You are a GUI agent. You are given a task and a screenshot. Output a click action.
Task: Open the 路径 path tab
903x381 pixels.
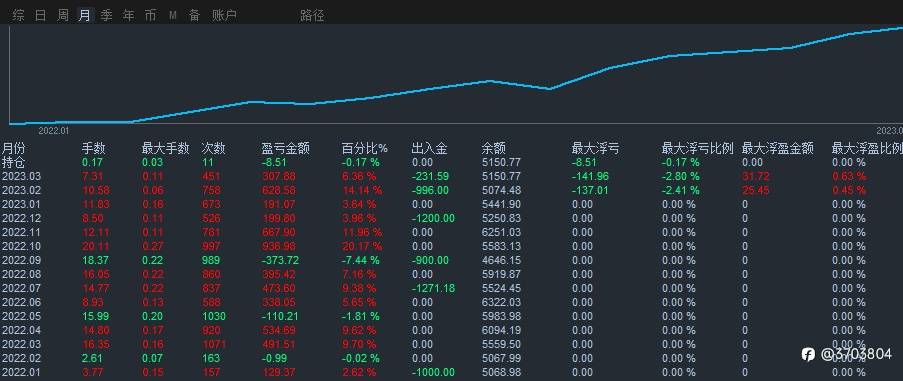pyautogui.click(x=312, y=16)
